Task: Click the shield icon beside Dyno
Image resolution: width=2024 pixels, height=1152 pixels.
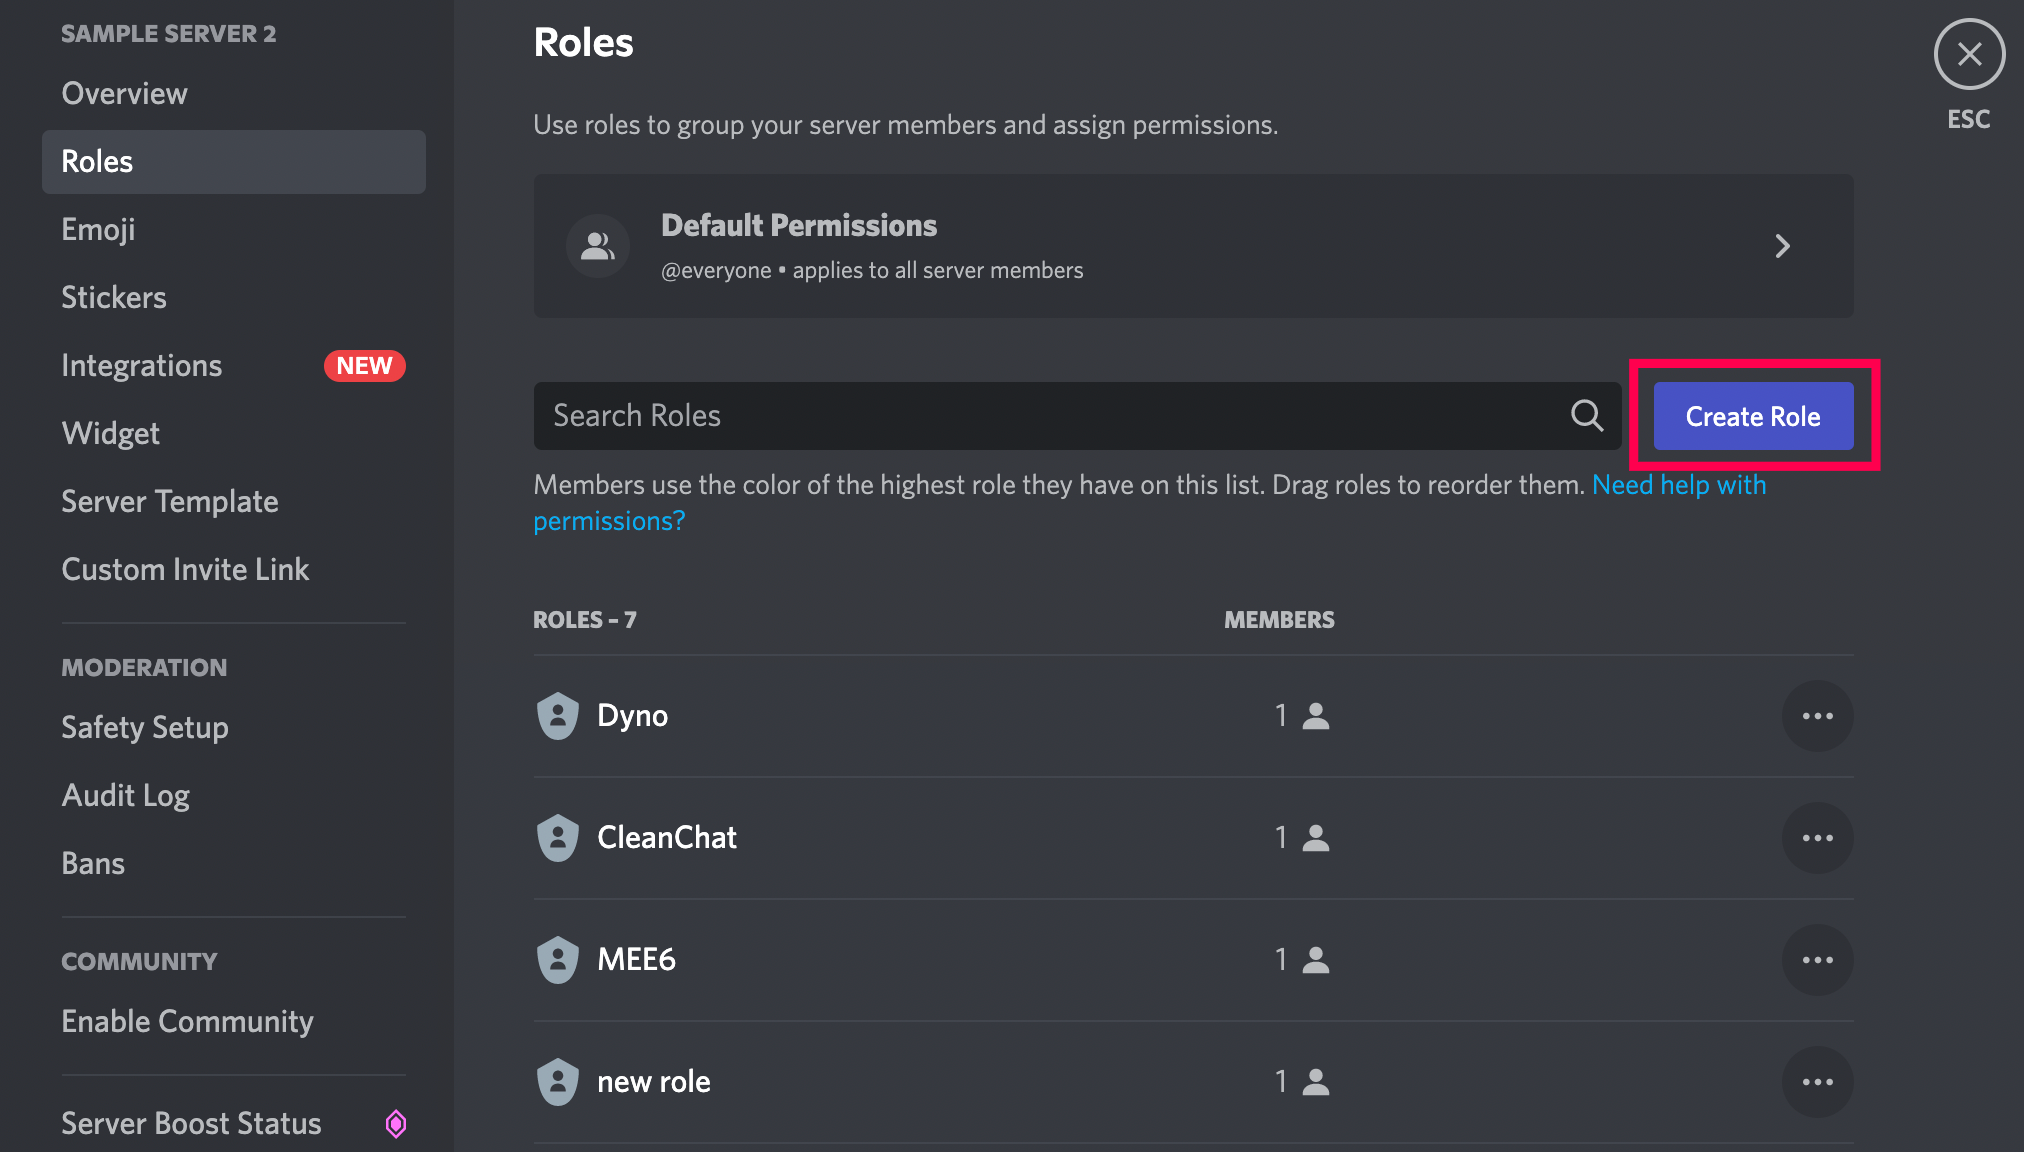Action: tap(558, 716)
